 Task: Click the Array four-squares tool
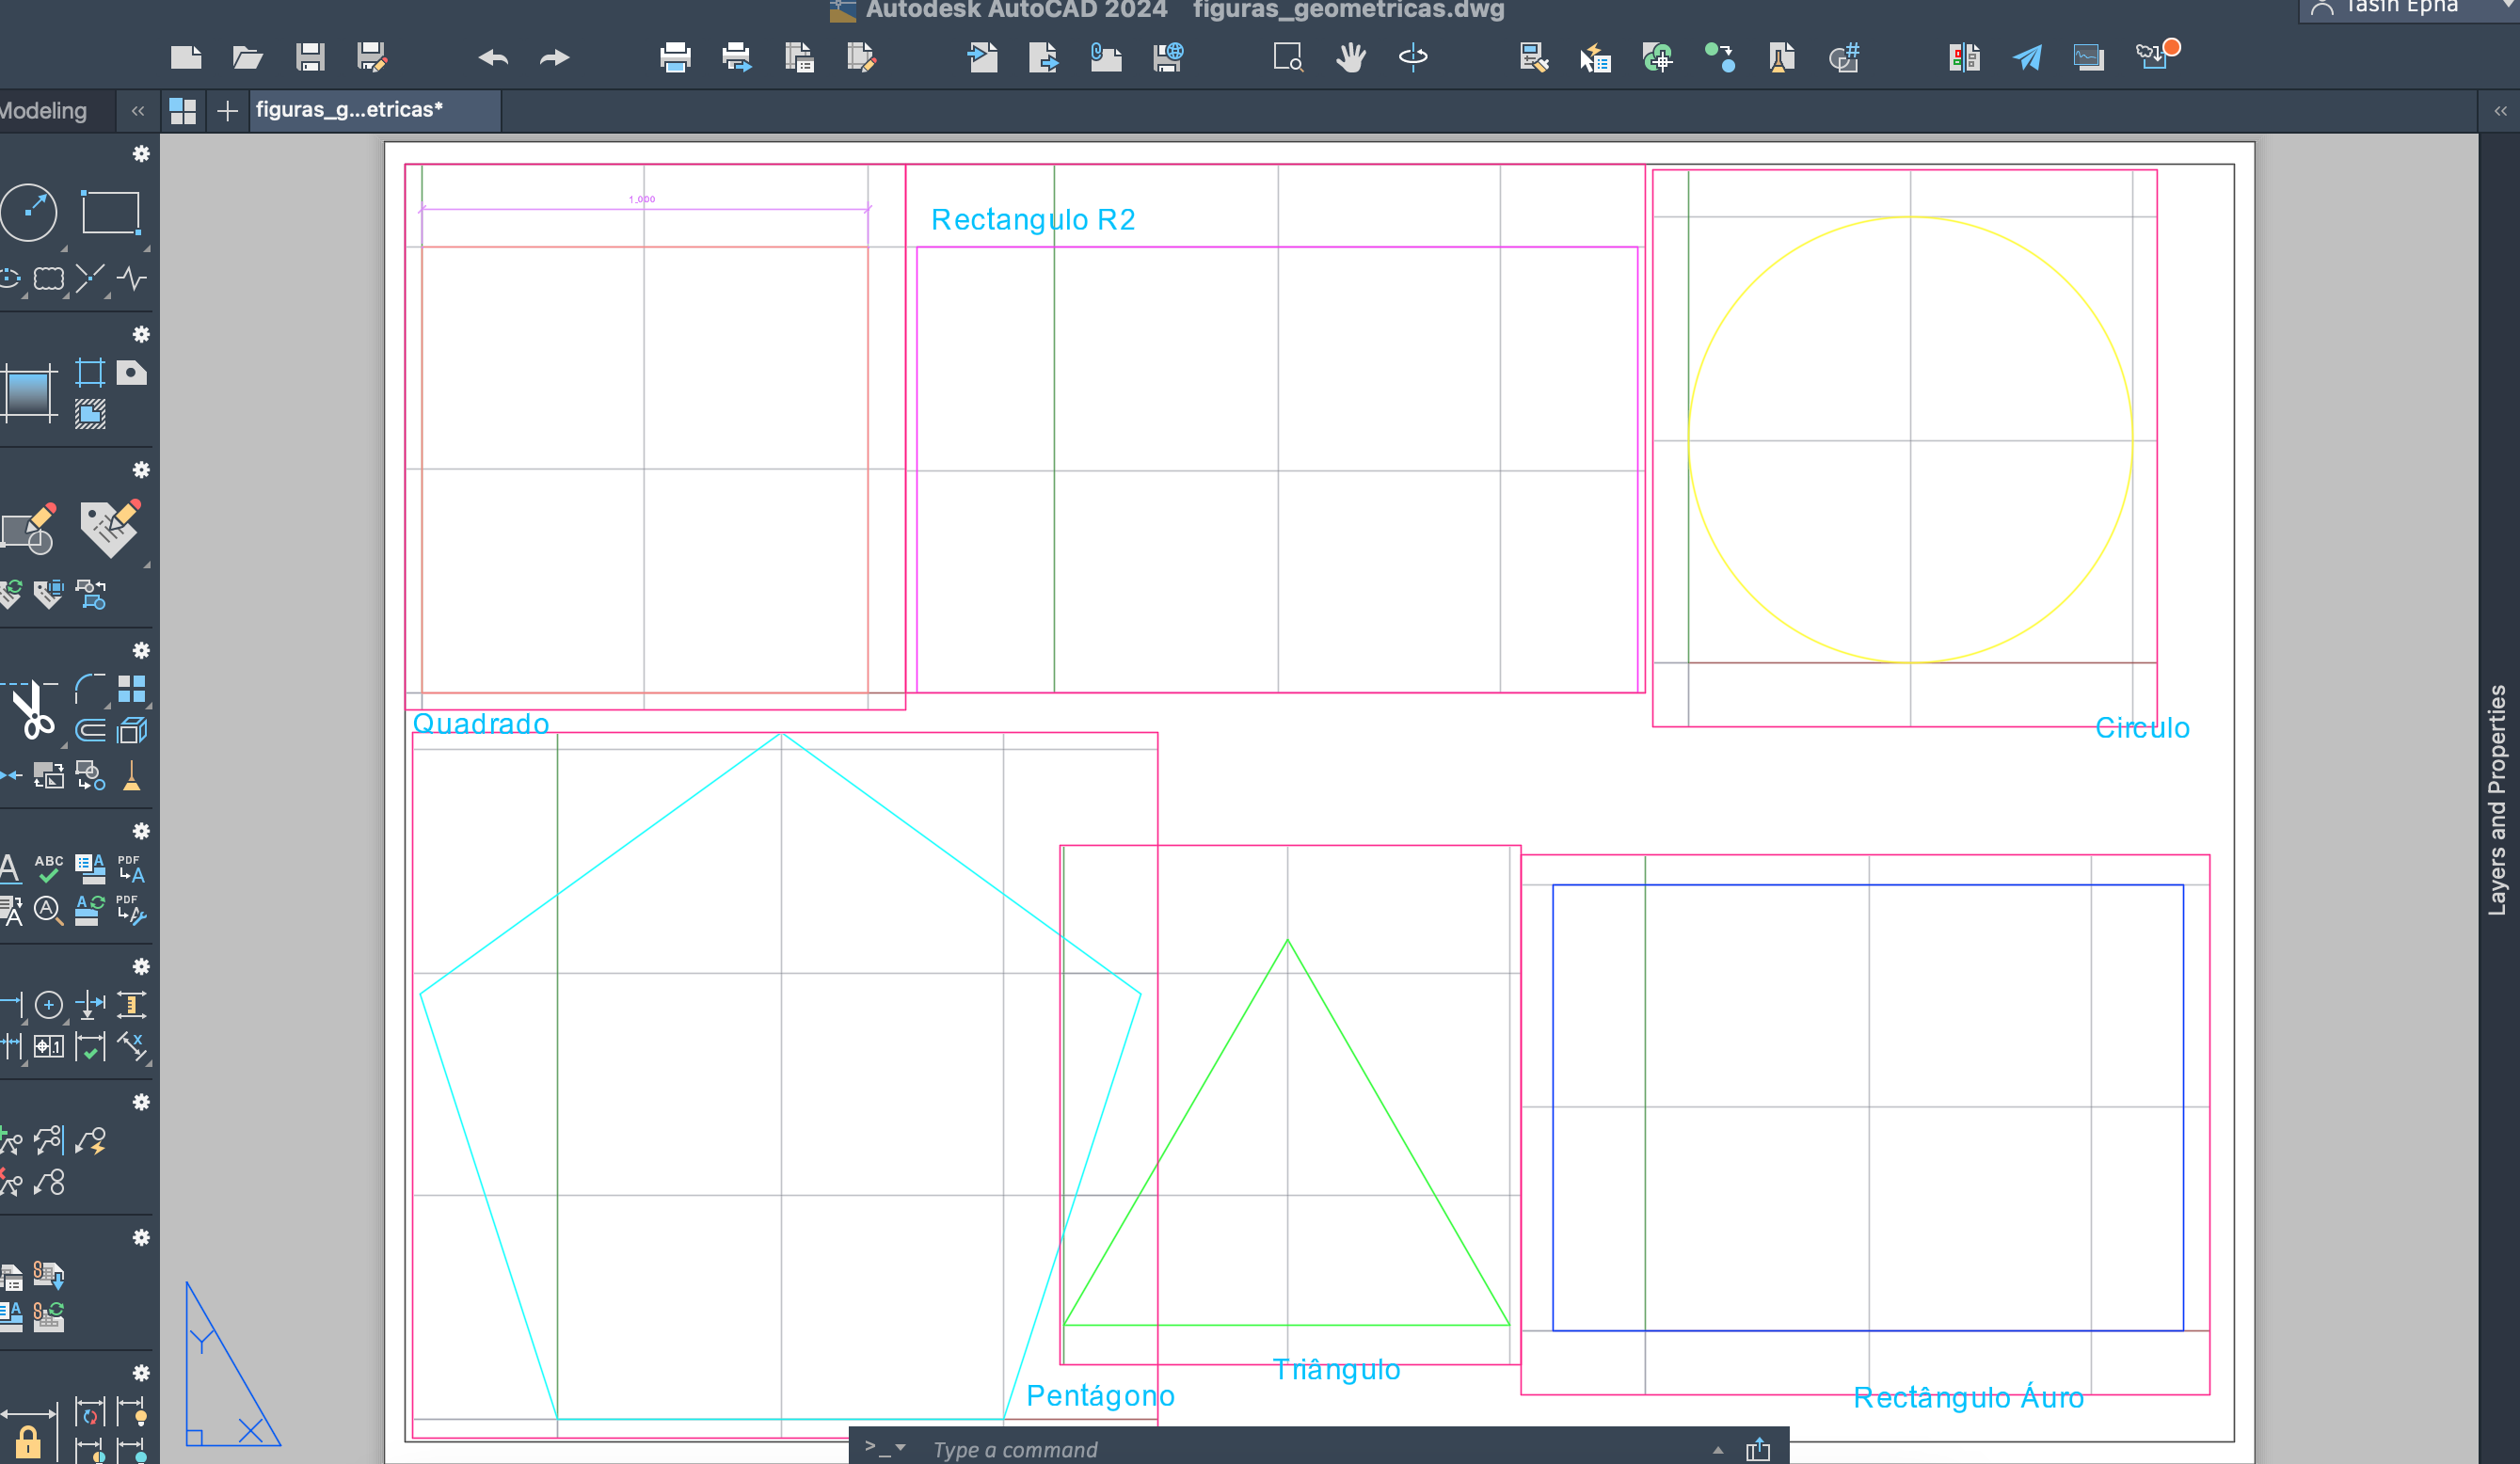coord(132,689)
